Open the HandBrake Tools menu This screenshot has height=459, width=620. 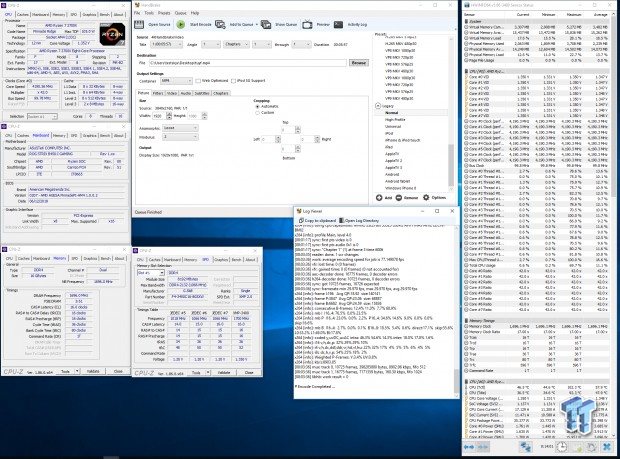(x=149, y=13)
